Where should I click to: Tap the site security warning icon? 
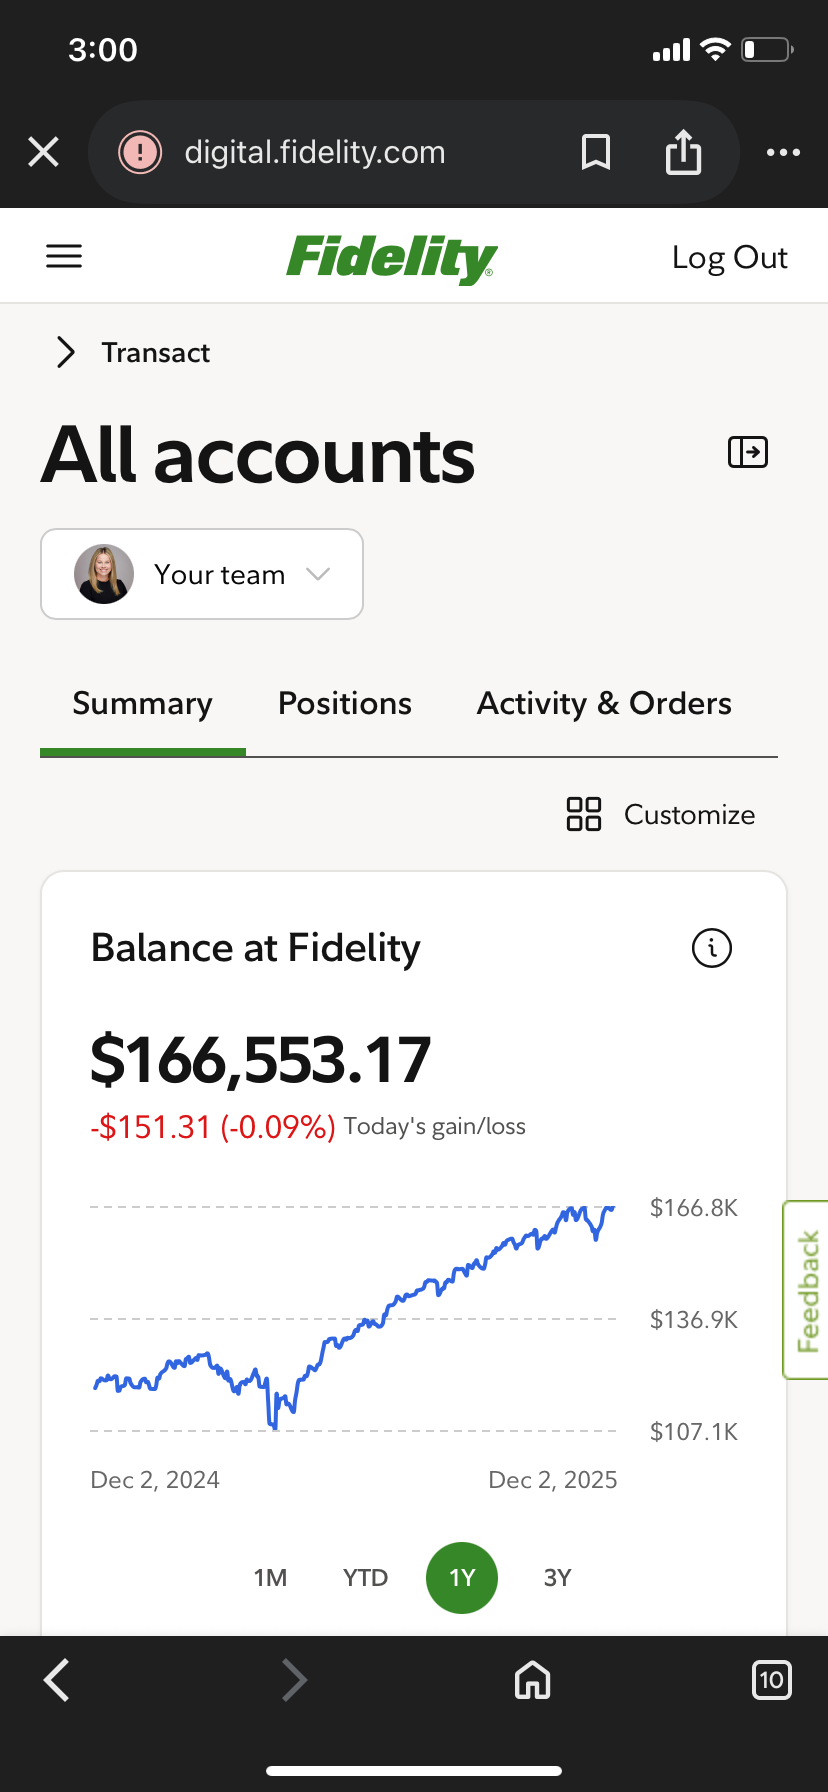pyautogui.click(x=140, y=152)
